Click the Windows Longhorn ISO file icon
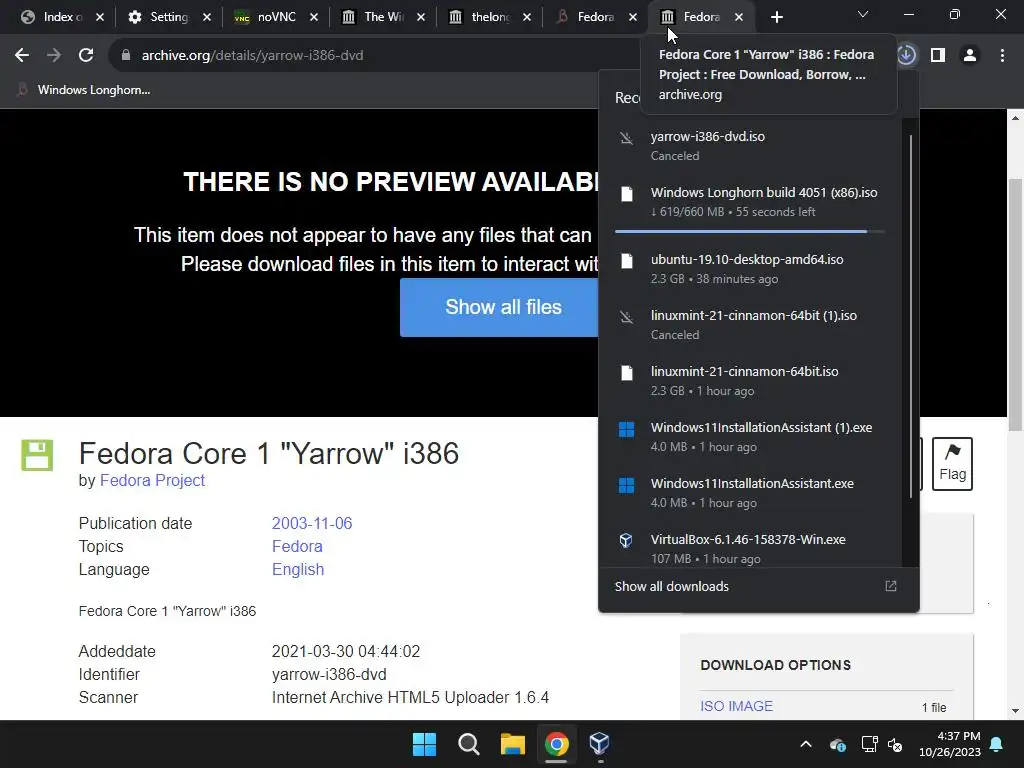The width and height of the screenshot is (1024, 768). (626, 194)
